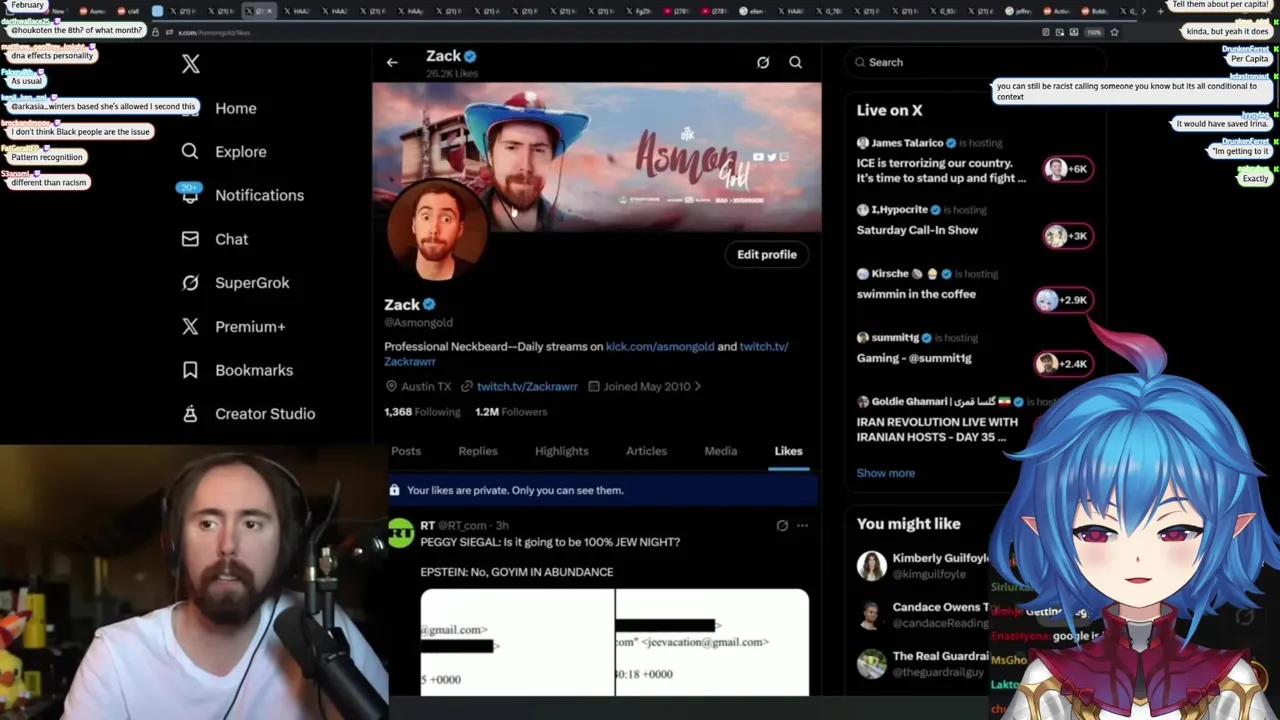
Task: Click the Chat envelope icon
Action: [x=190, y=239]
